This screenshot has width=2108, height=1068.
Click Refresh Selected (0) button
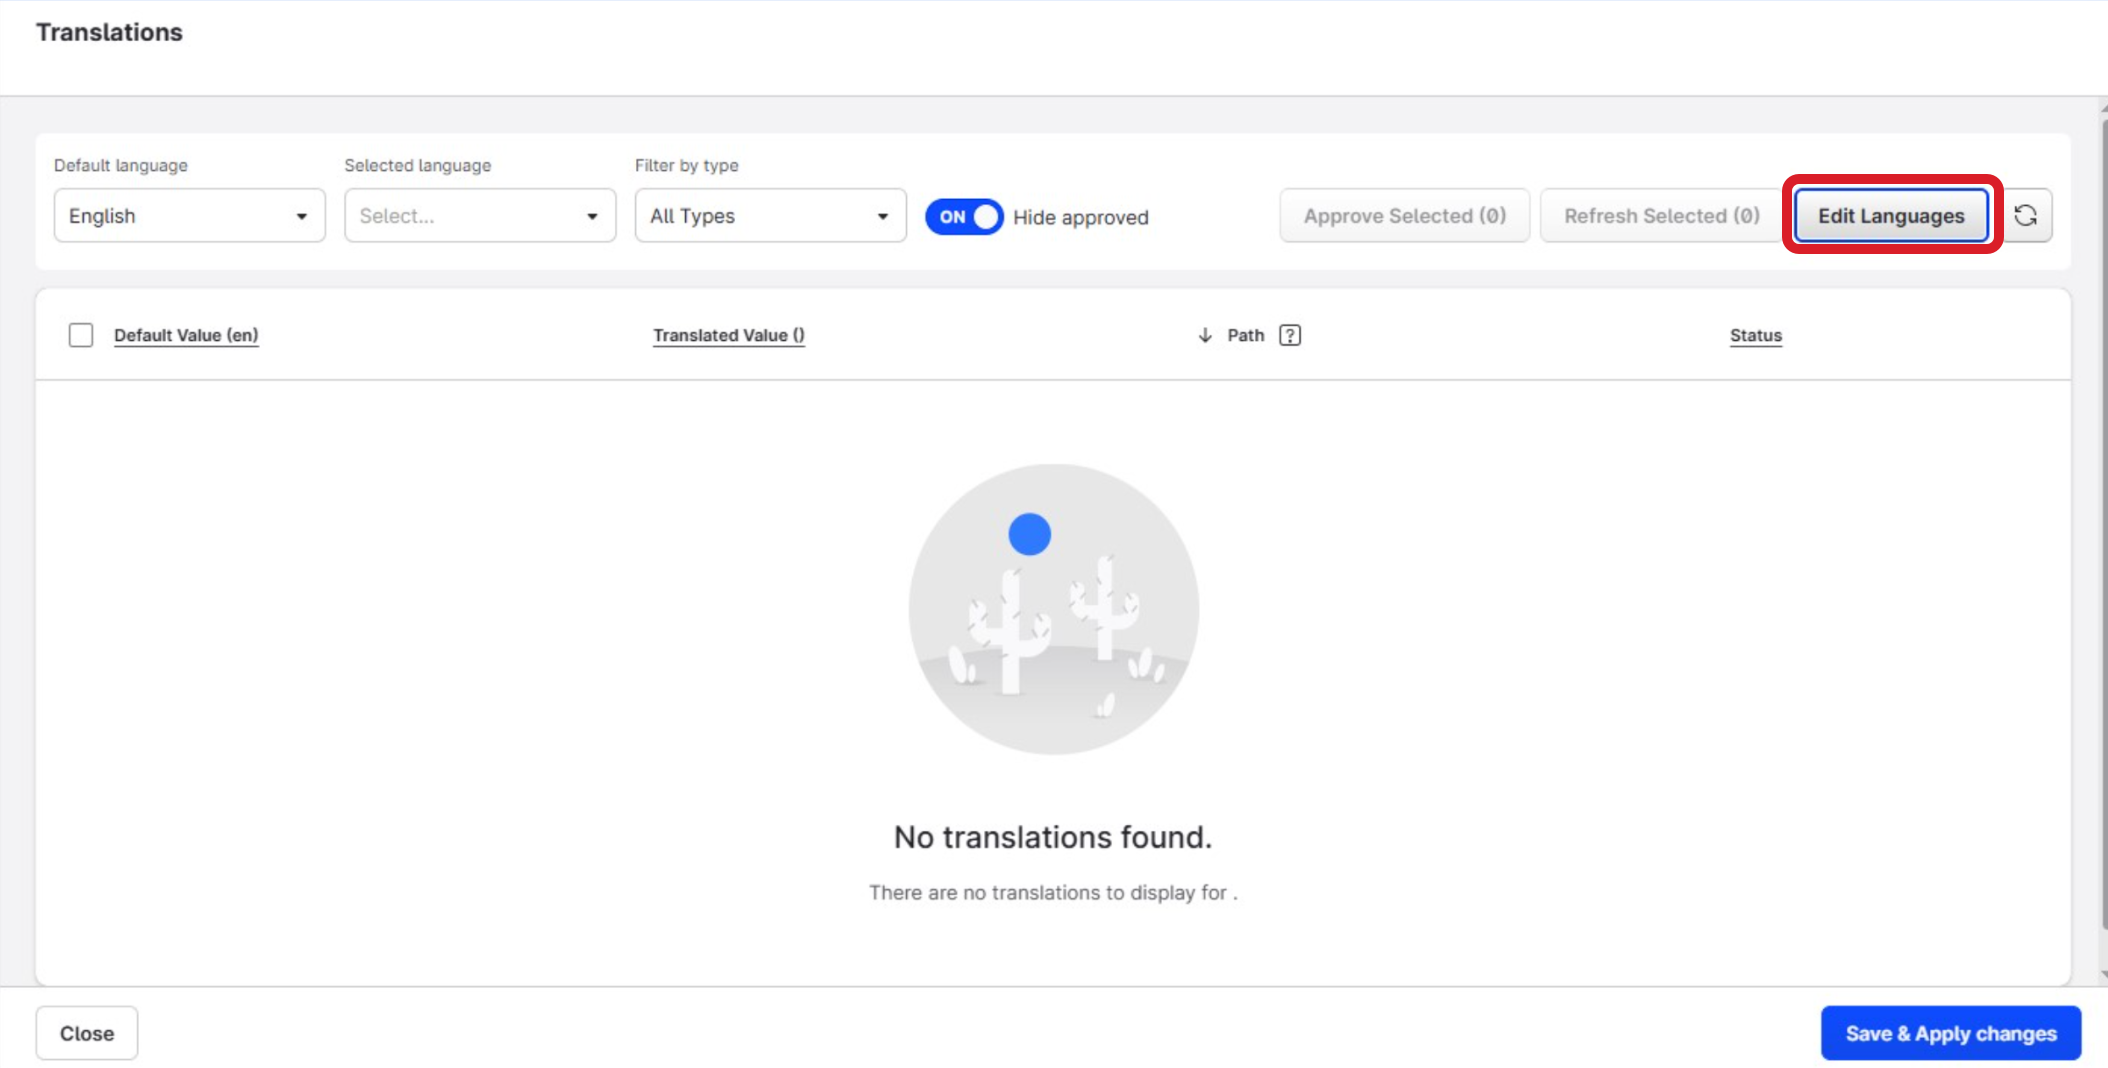coord(1661,216)
